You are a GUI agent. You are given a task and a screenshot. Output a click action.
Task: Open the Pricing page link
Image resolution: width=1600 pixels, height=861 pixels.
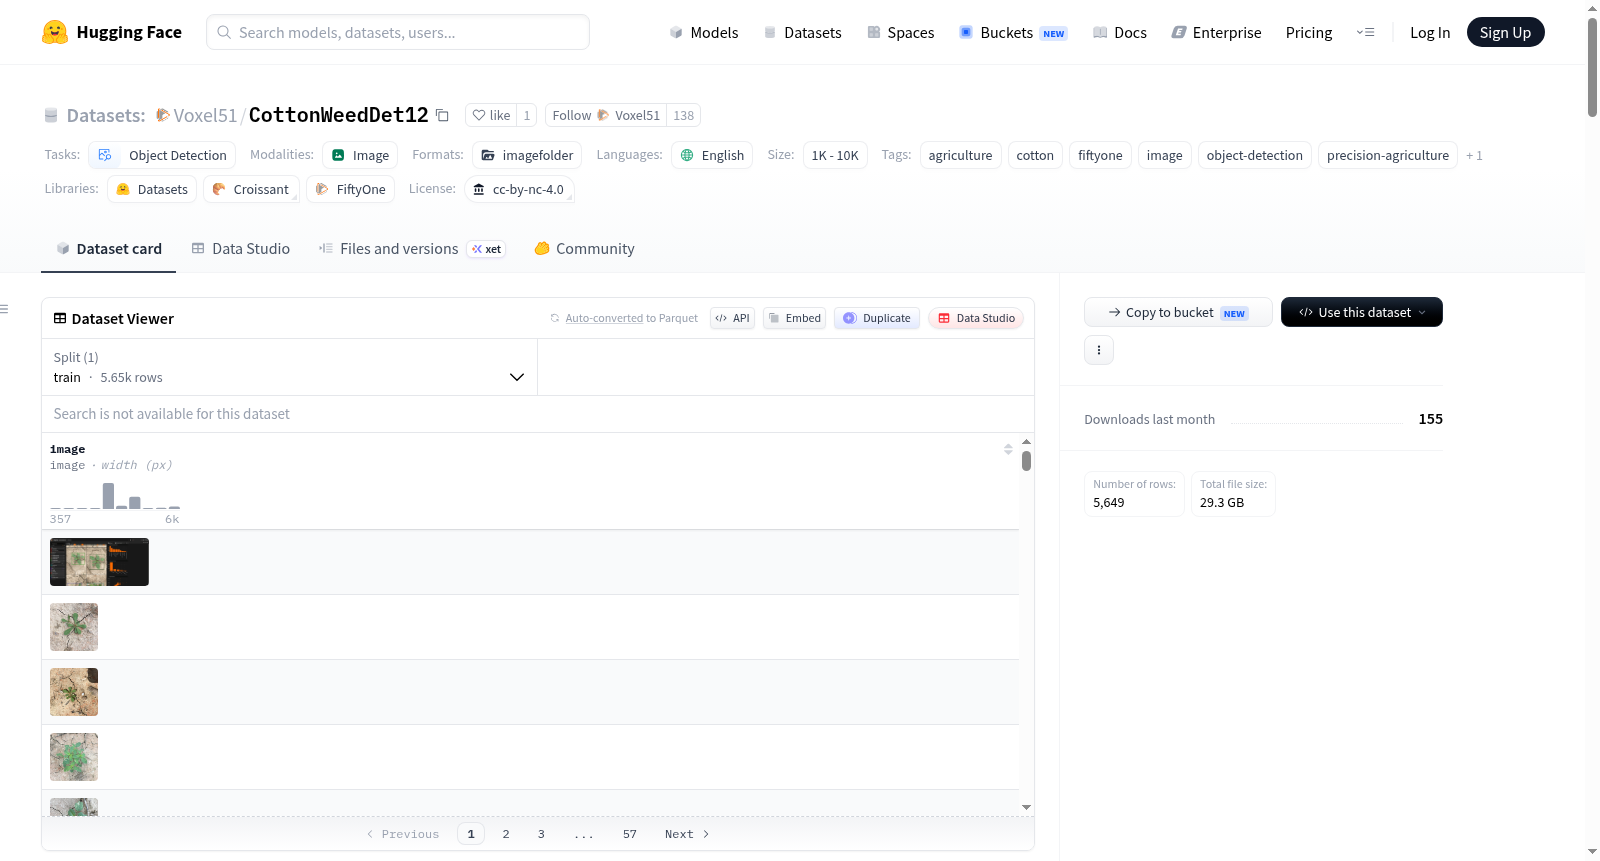tap(1309, 32)
